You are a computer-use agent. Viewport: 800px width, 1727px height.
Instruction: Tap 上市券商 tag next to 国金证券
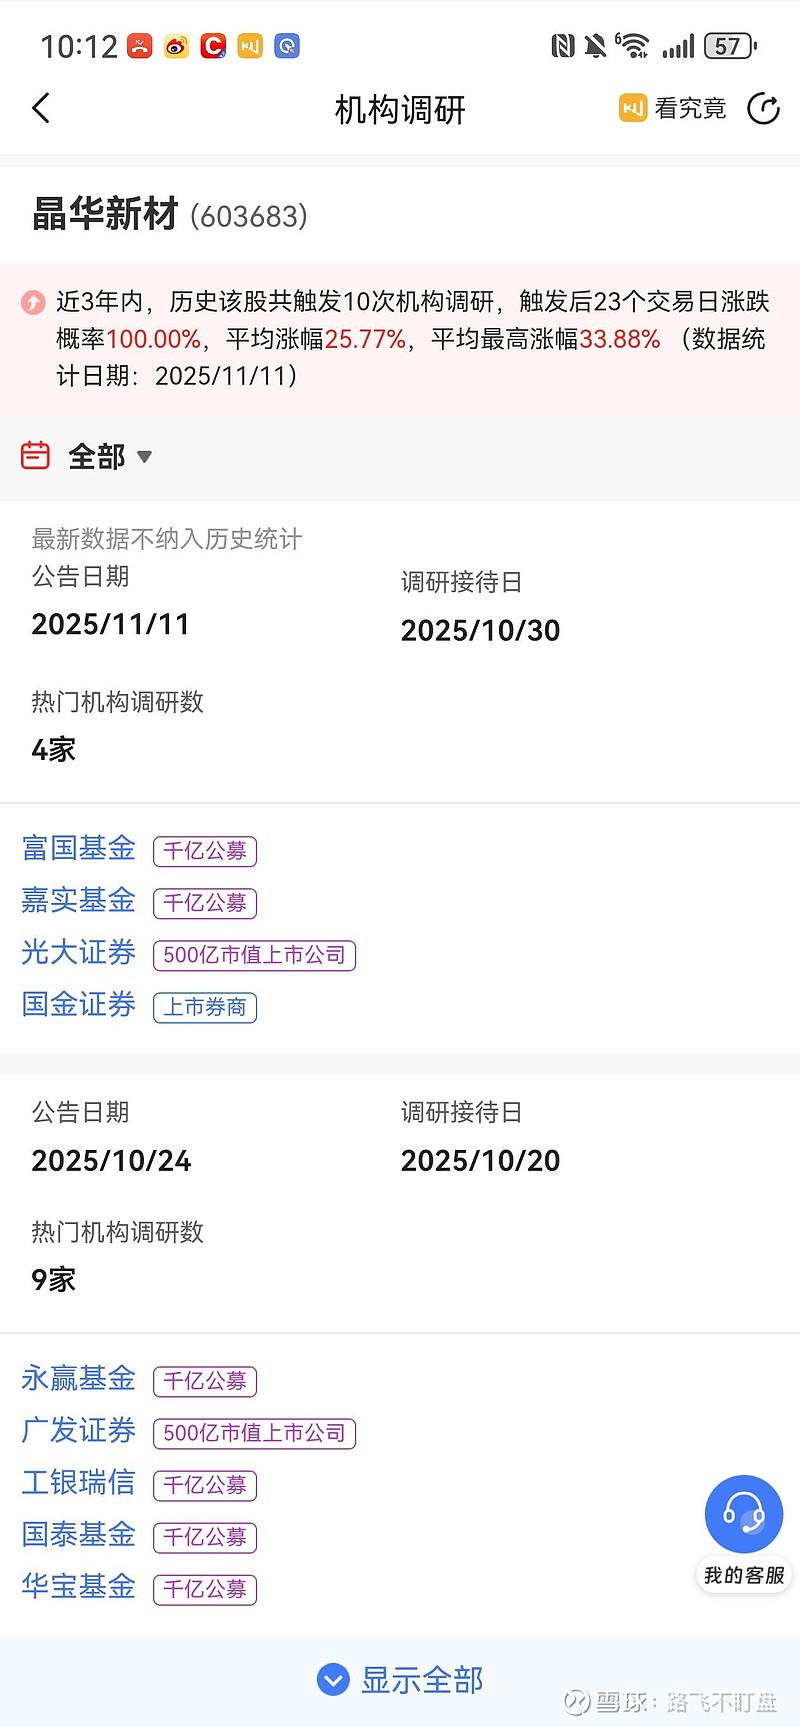[x=205, y=1007]
